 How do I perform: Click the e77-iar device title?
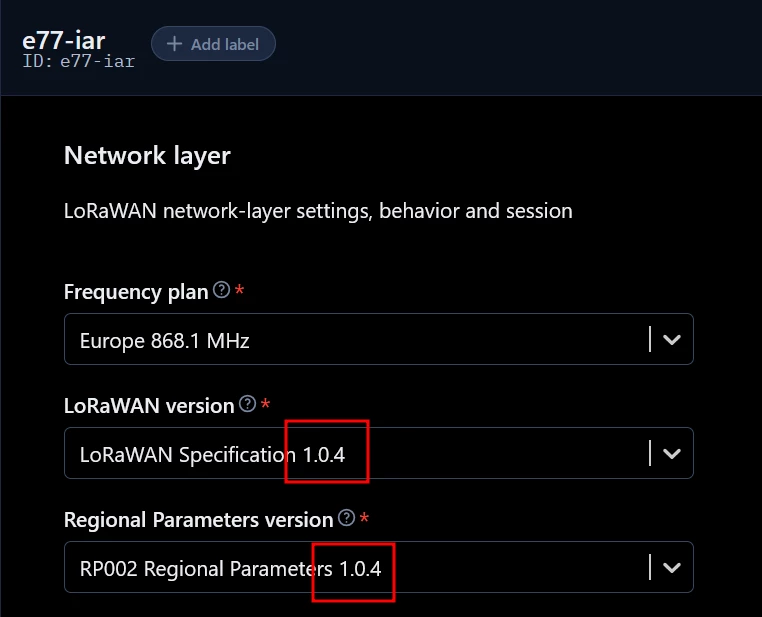pyautogui.click(x=64, y=41)
